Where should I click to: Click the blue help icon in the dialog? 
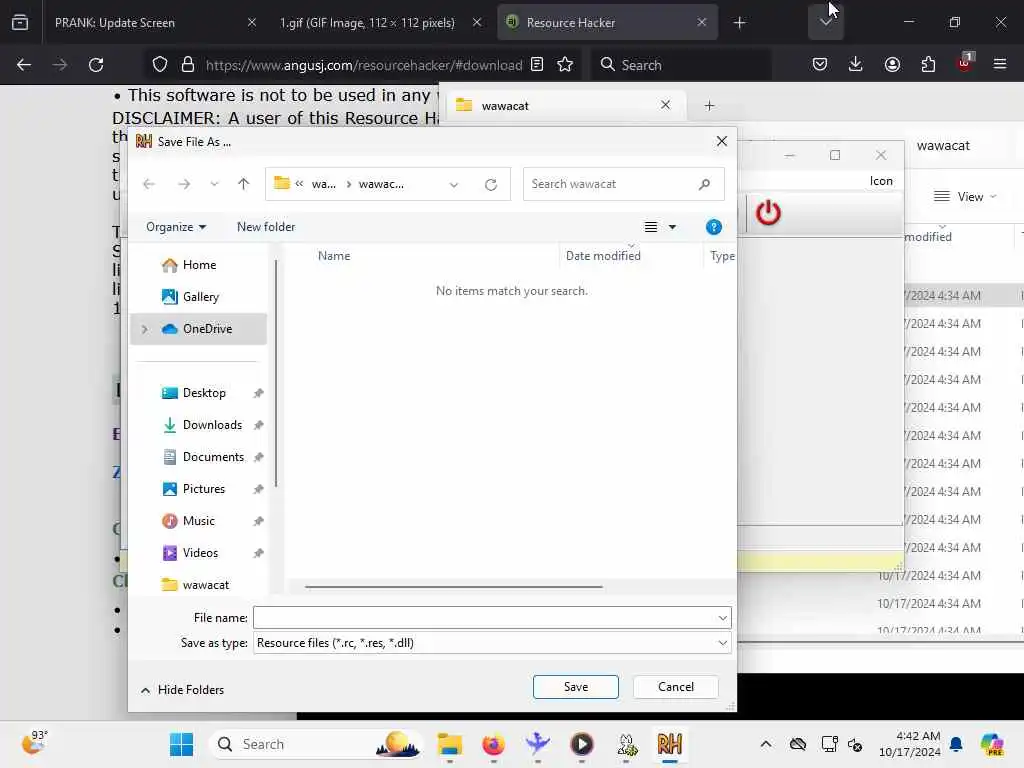(x=713, y=227)
